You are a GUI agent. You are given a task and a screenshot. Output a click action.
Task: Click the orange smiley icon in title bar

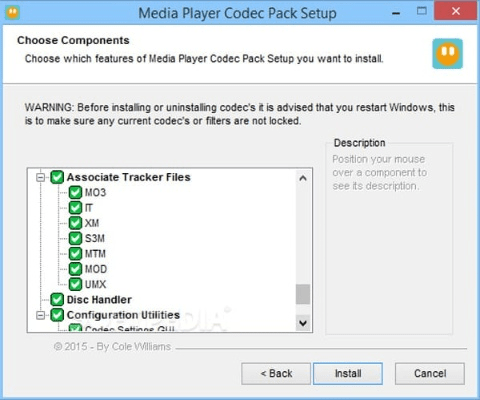click(x=13, y=13)
